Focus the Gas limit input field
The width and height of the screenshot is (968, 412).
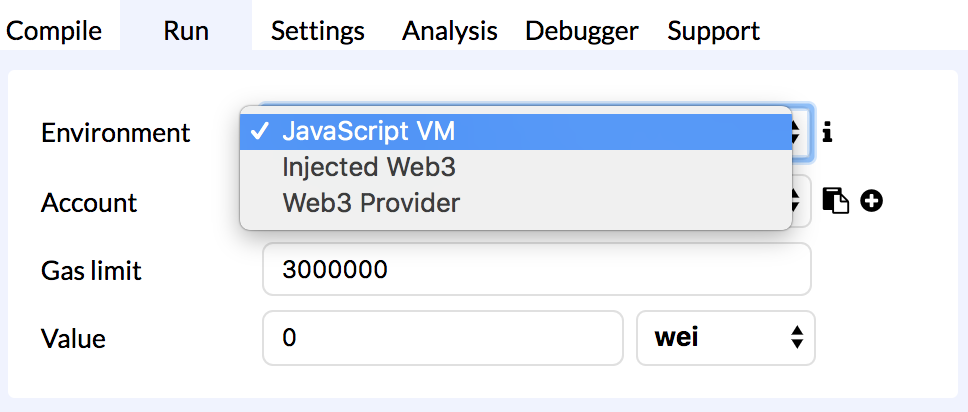click(x=536, y=269)
